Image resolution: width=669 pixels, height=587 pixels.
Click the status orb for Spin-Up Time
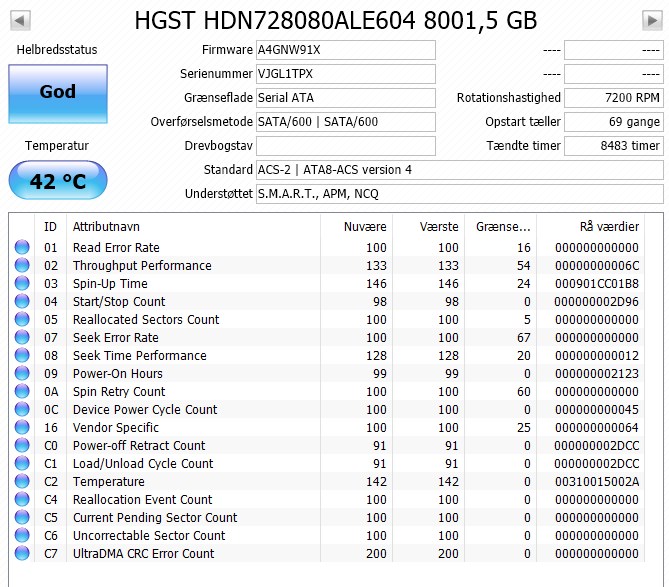(22, 283)
